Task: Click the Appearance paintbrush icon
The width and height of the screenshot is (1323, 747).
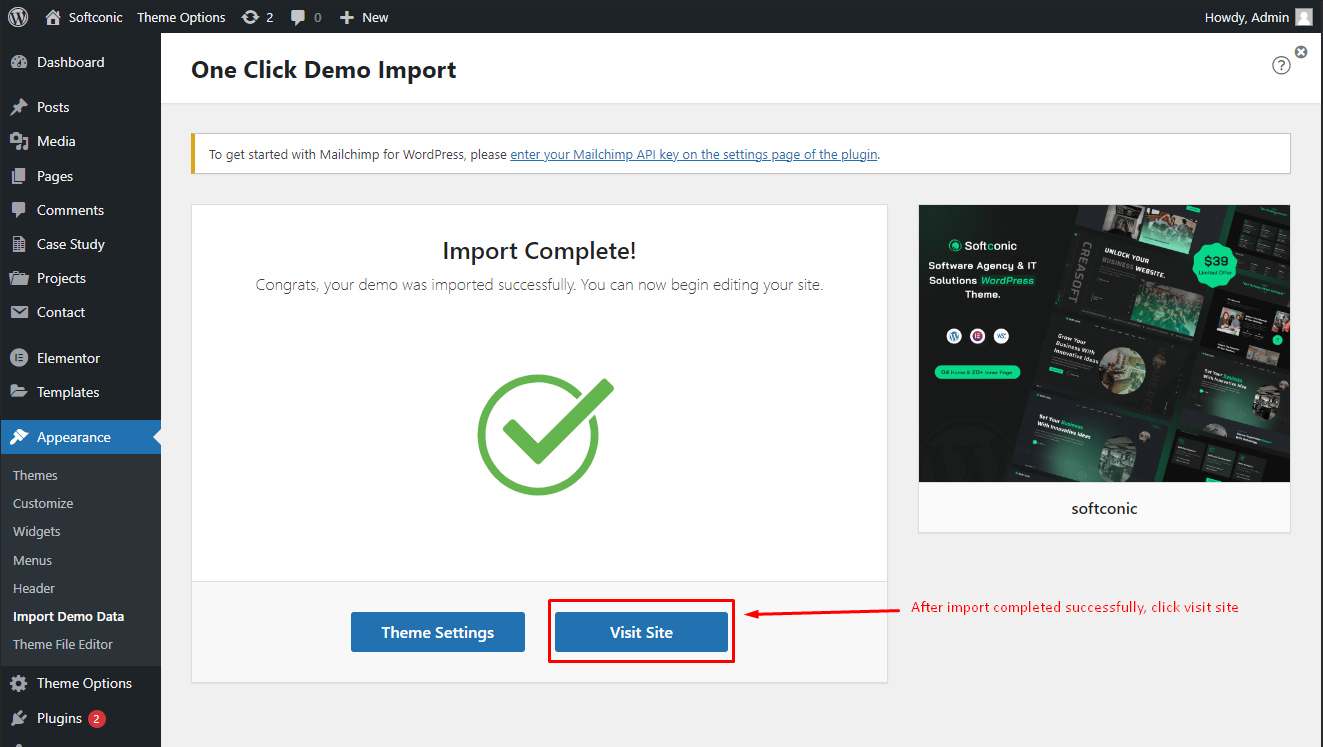Action: [x=19, y=437]
